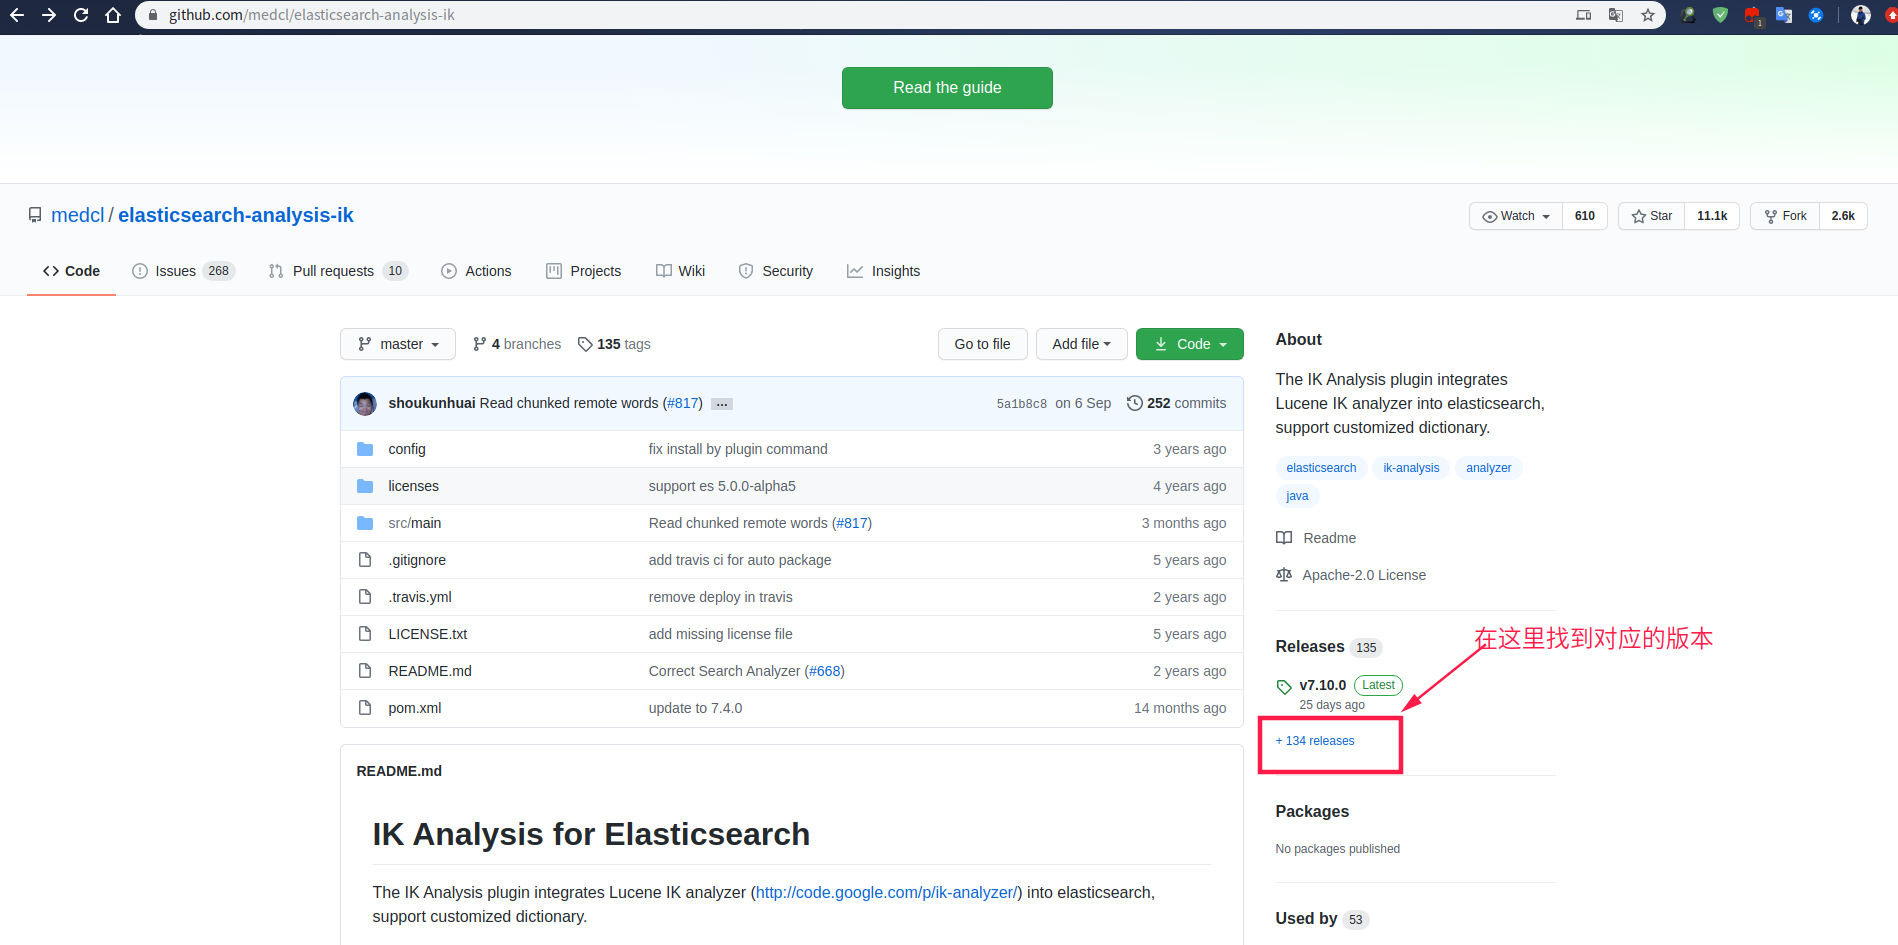Screen dimensions: 1898x945
Task: View the 4 branches link
Action: [517, 344]
